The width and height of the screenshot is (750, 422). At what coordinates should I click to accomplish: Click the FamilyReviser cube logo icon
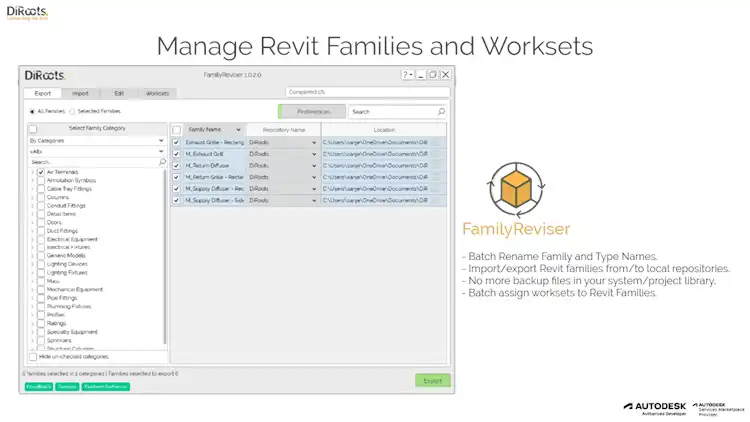point(516,189)
